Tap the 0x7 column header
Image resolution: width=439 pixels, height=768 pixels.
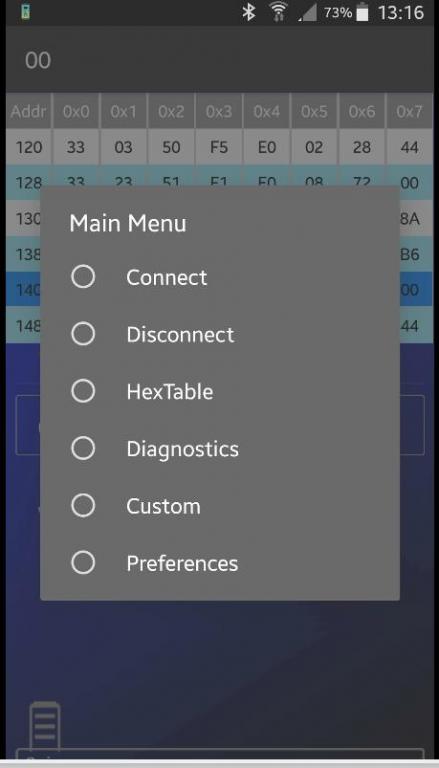(x=409, y=112)
